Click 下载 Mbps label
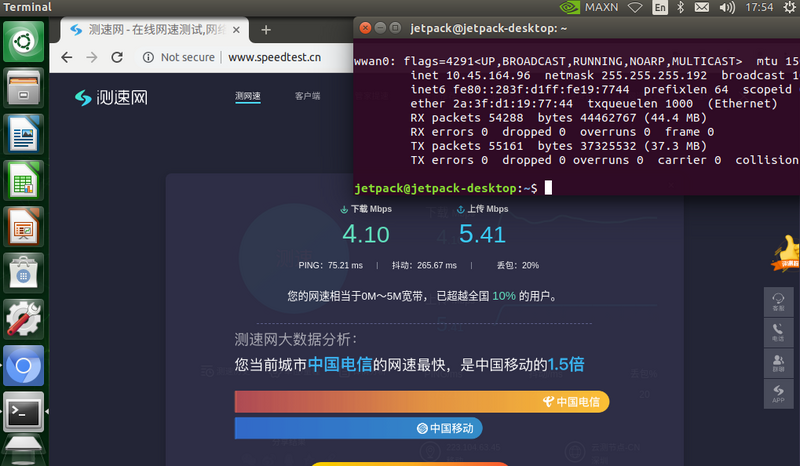Image resolution: width=800 pixels, height=466 pixels. coord(366,209)
